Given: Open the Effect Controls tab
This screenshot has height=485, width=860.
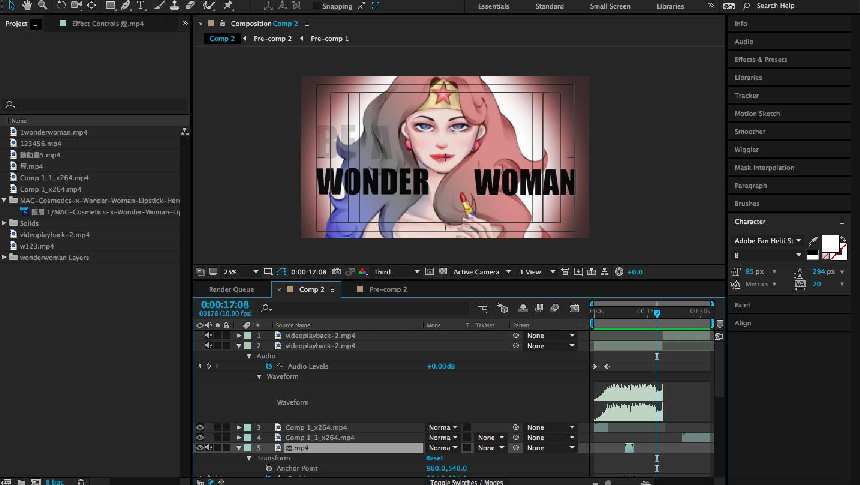Looking at the screenshot, I should [108, 24].
